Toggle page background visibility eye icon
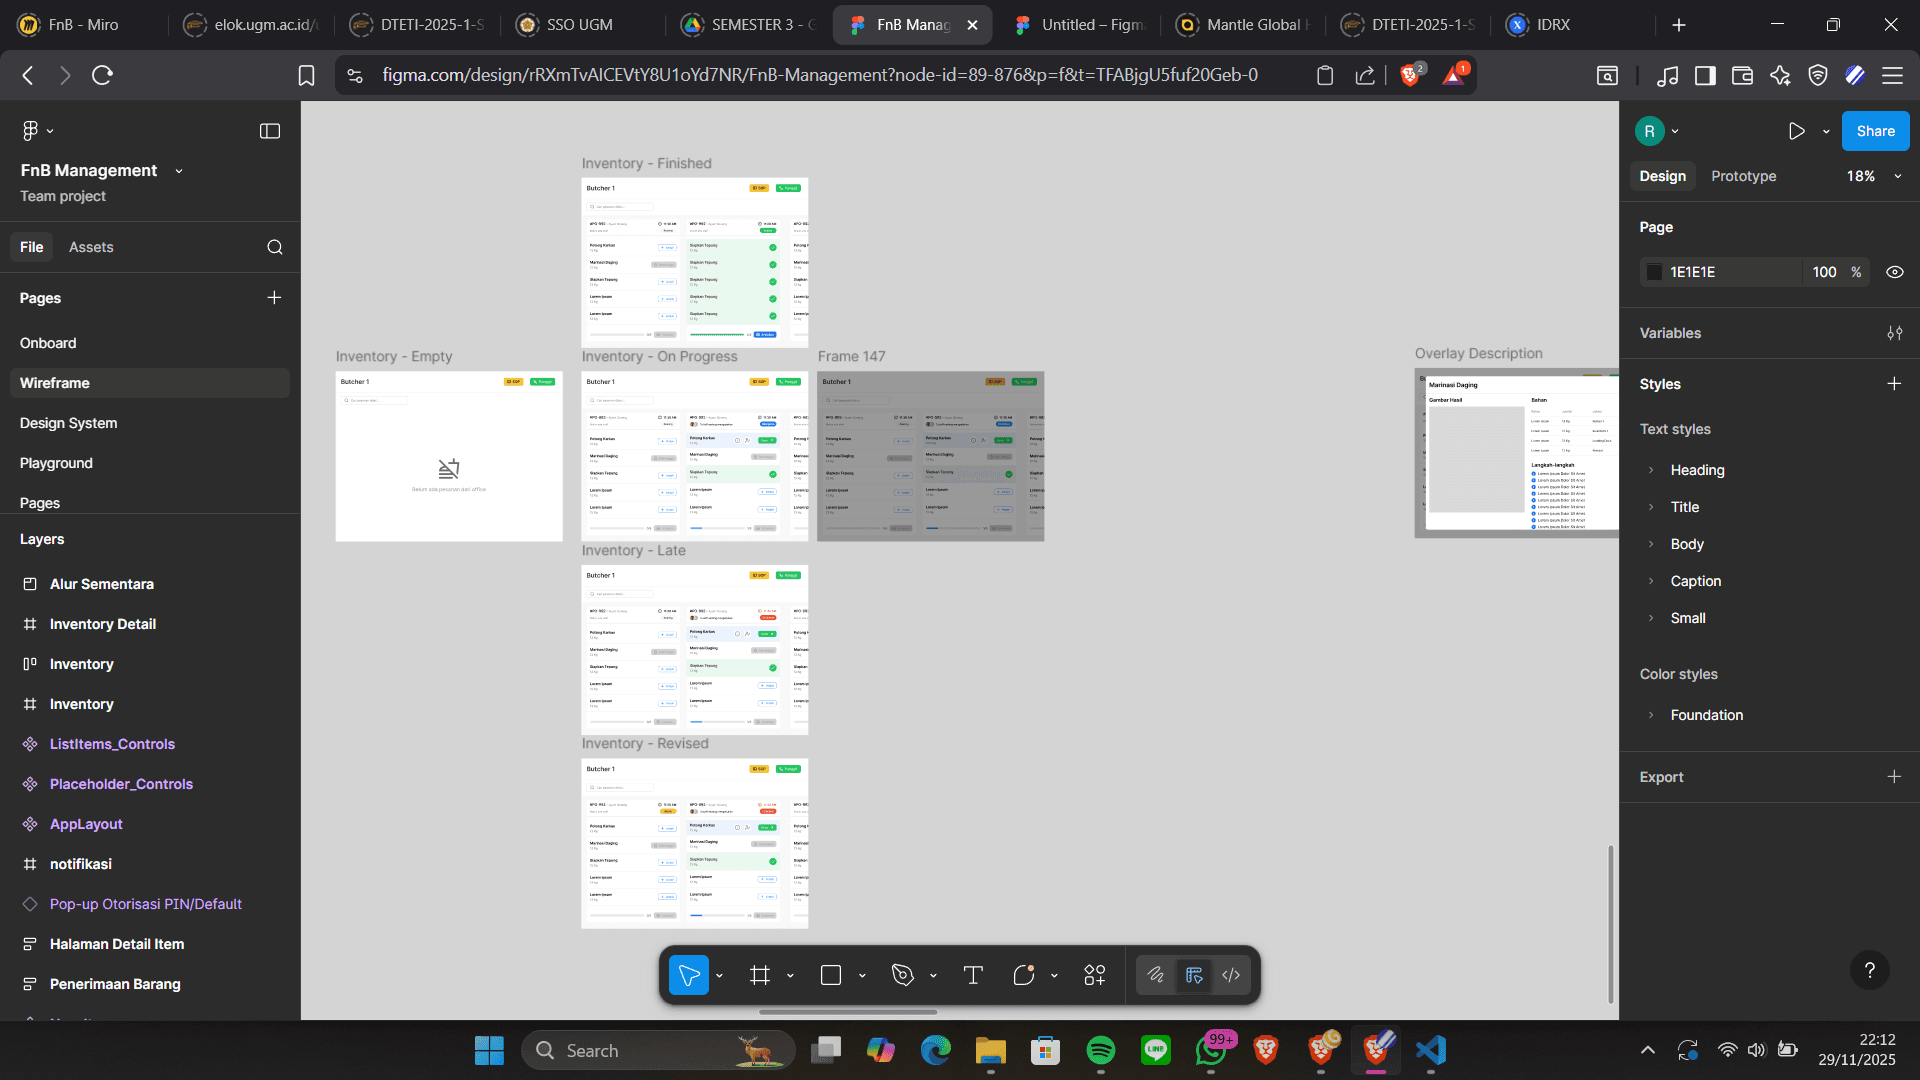Image resolution: width=1920 pixels, height=1080 pixels. click(1895, 272)
